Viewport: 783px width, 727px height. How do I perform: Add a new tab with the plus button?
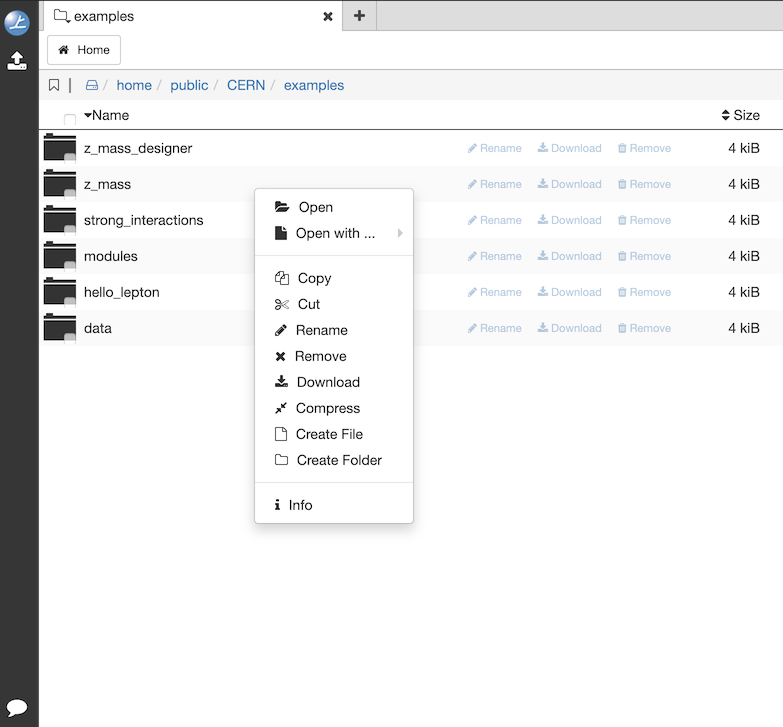click(x=359, y=15)
